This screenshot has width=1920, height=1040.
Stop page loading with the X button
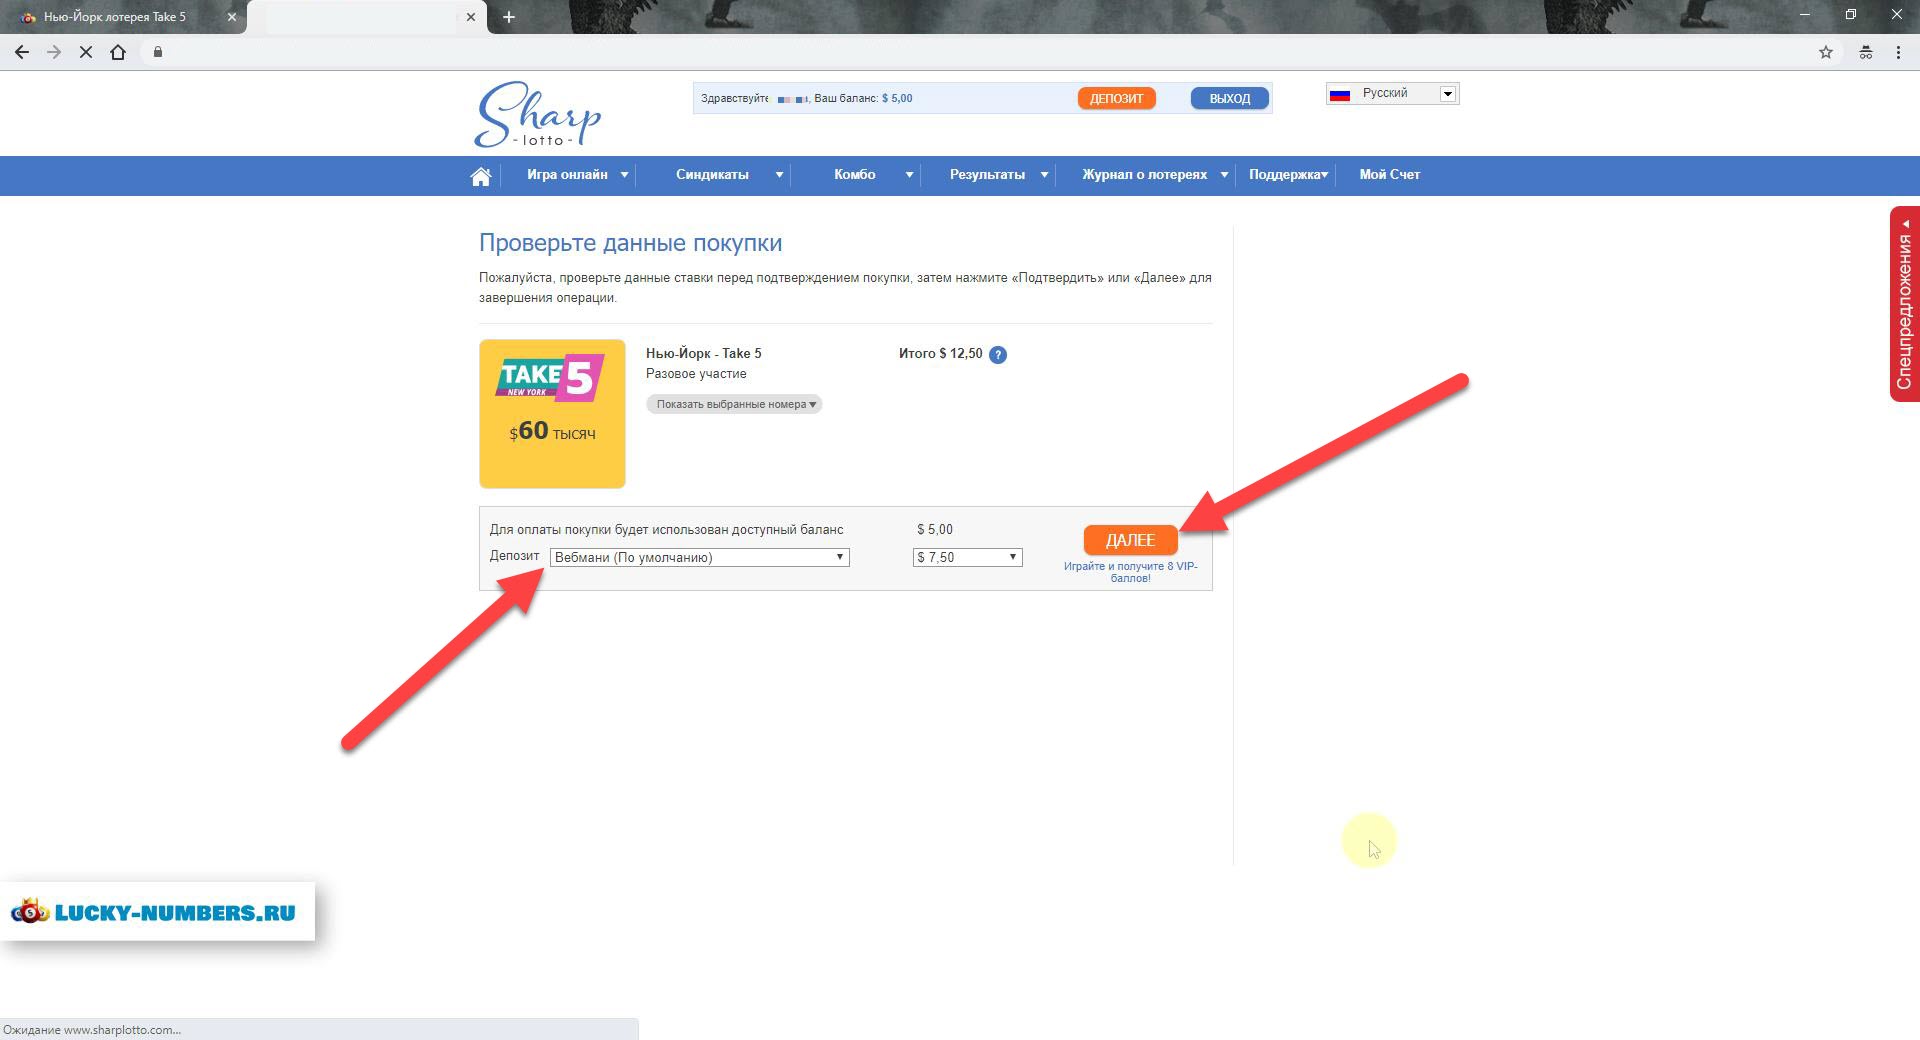86,52
